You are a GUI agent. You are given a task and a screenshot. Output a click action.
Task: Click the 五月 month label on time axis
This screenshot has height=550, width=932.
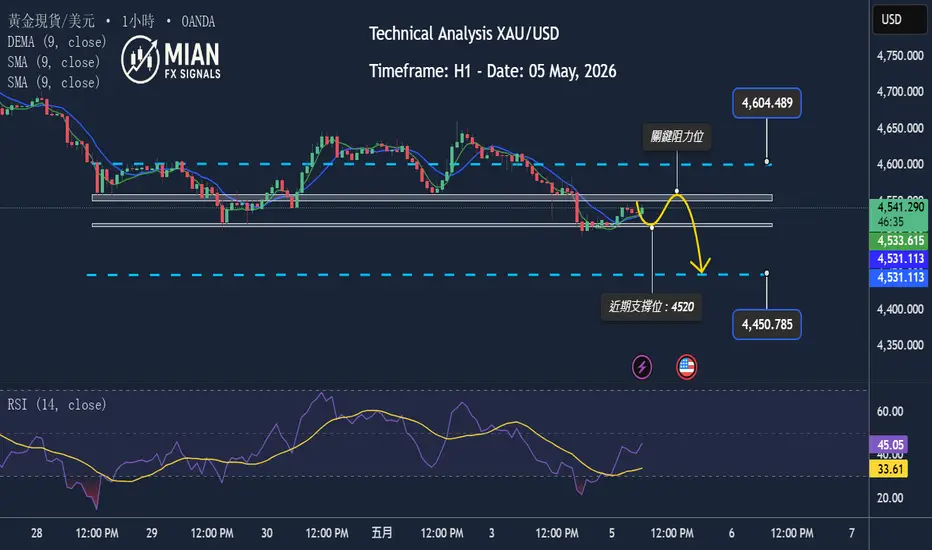click(x=382, y=533)
